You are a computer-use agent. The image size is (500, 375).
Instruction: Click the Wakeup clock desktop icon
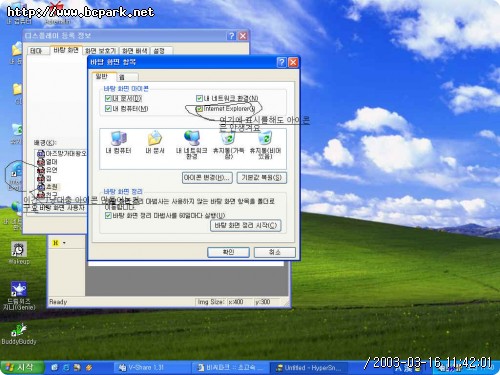tap(19, 253)
